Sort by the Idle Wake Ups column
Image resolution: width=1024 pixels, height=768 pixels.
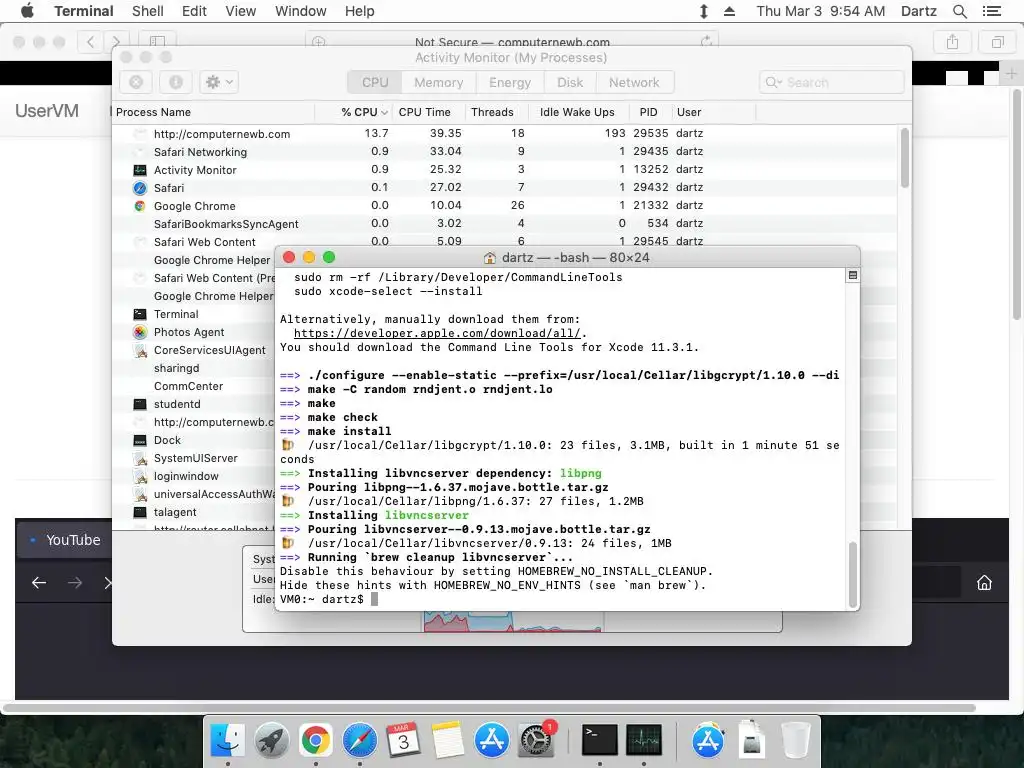click(577, 112)
